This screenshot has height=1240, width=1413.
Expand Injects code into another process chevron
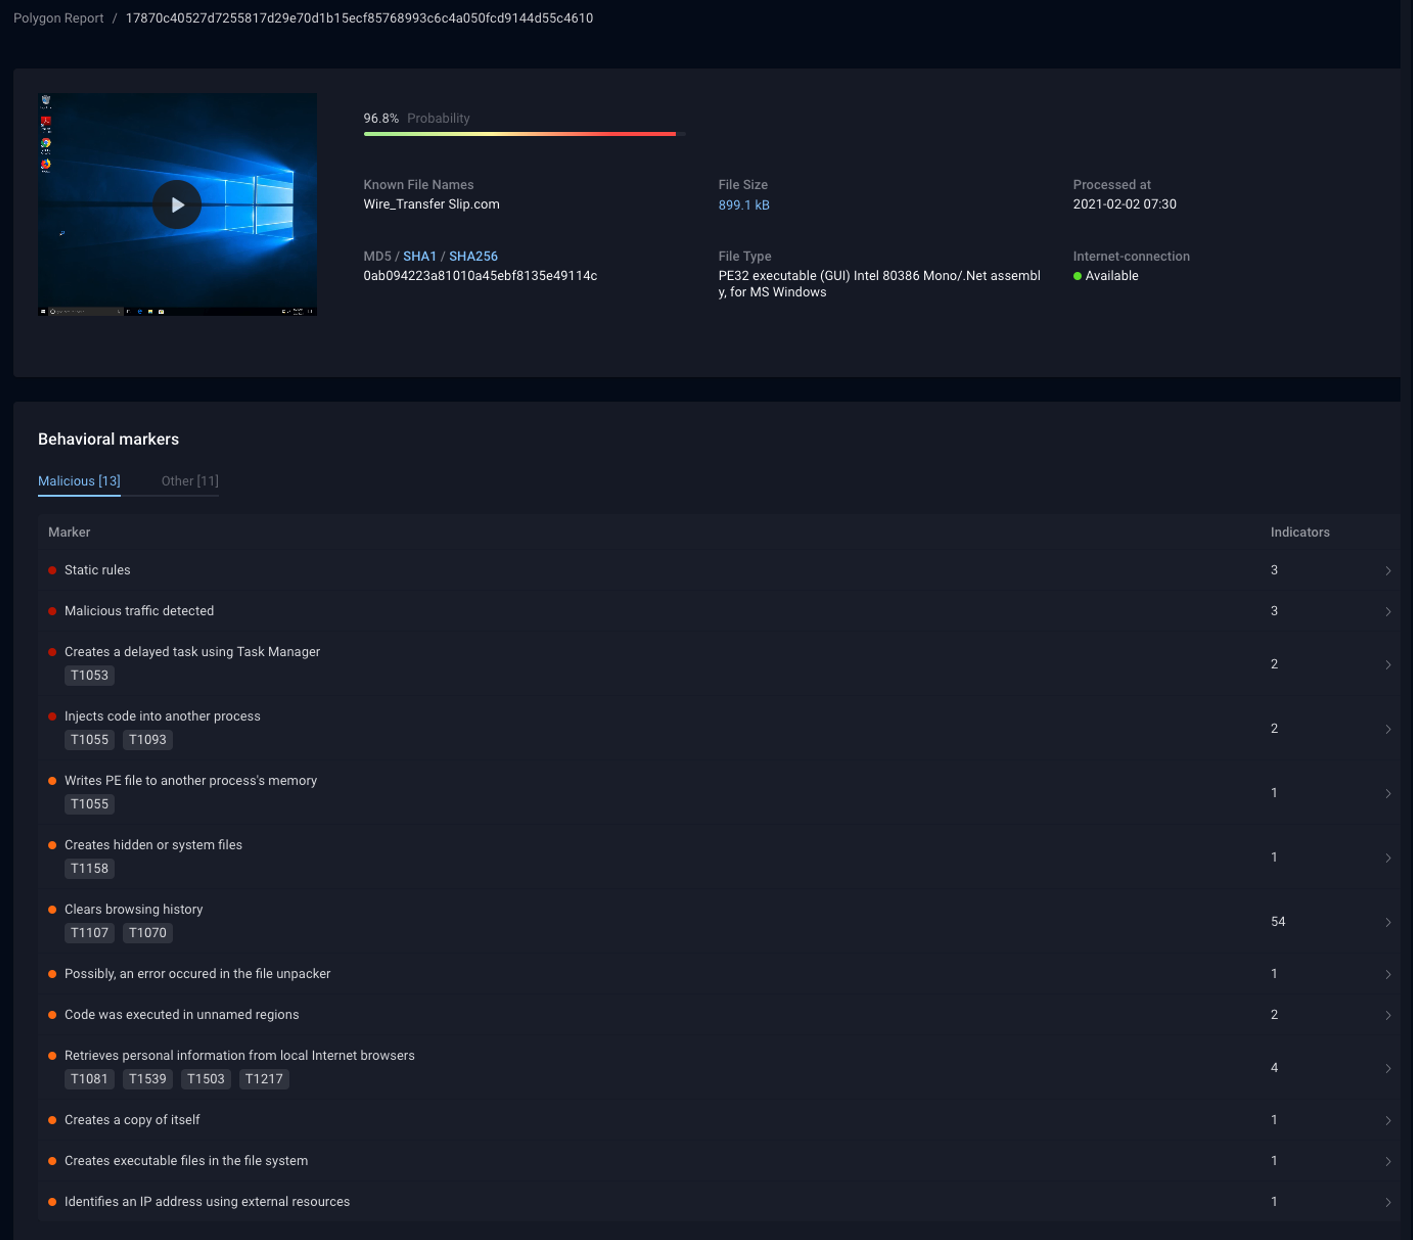click(1388, 729)
